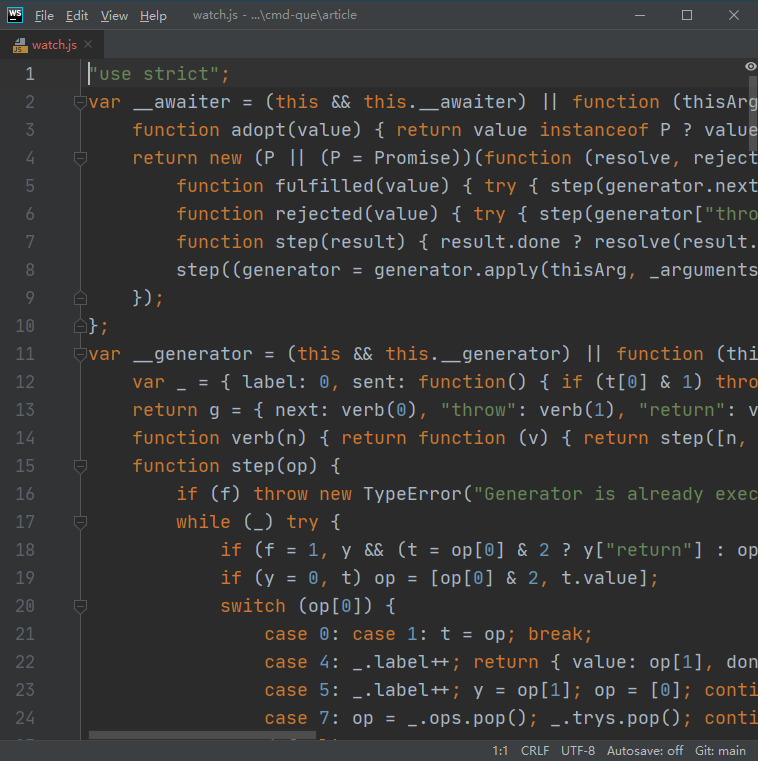
Task: Click TypeError on line 16
Action: pyautogui.click(x=412, y=494)
